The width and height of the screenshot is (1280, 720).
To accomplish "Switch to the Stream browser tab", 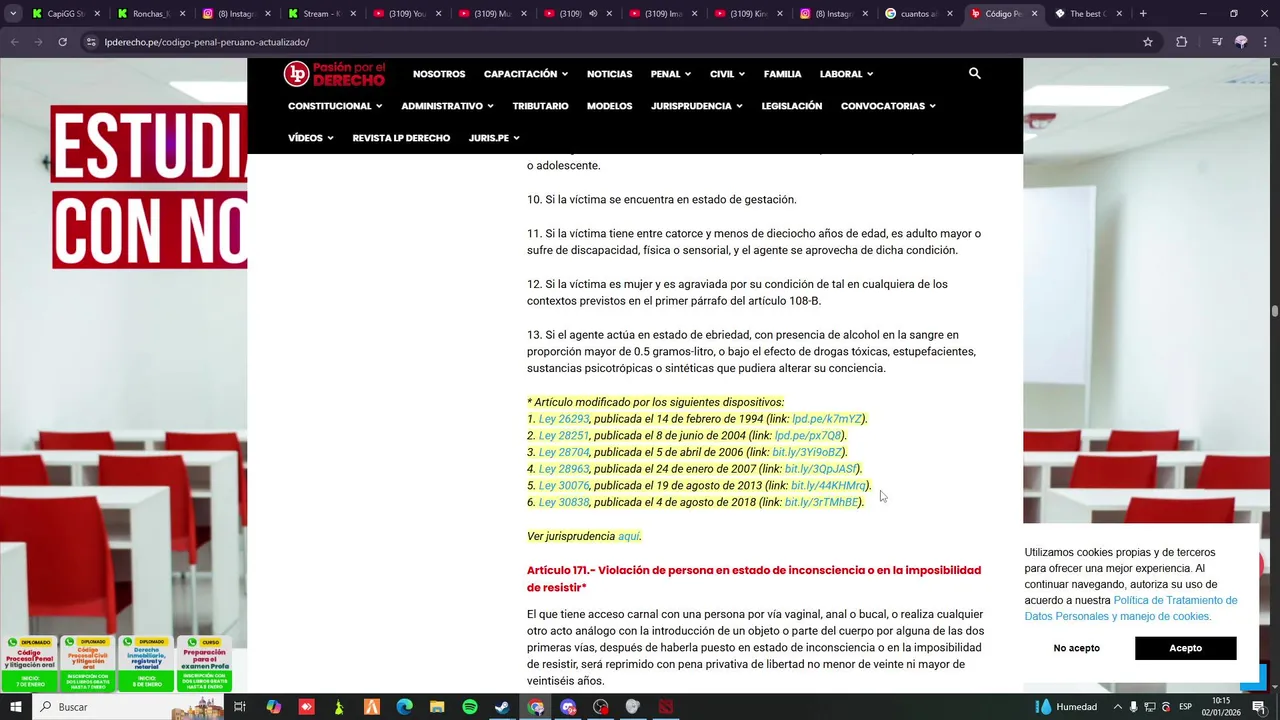I will pos(320,14).
